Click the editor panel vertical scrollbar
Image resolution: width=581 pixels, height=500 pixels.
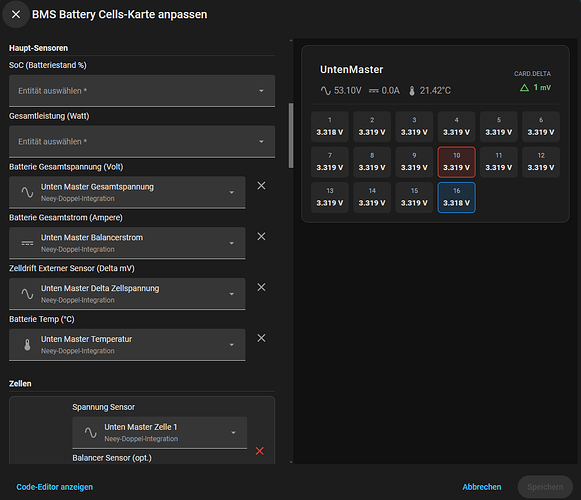pos(291,135)
